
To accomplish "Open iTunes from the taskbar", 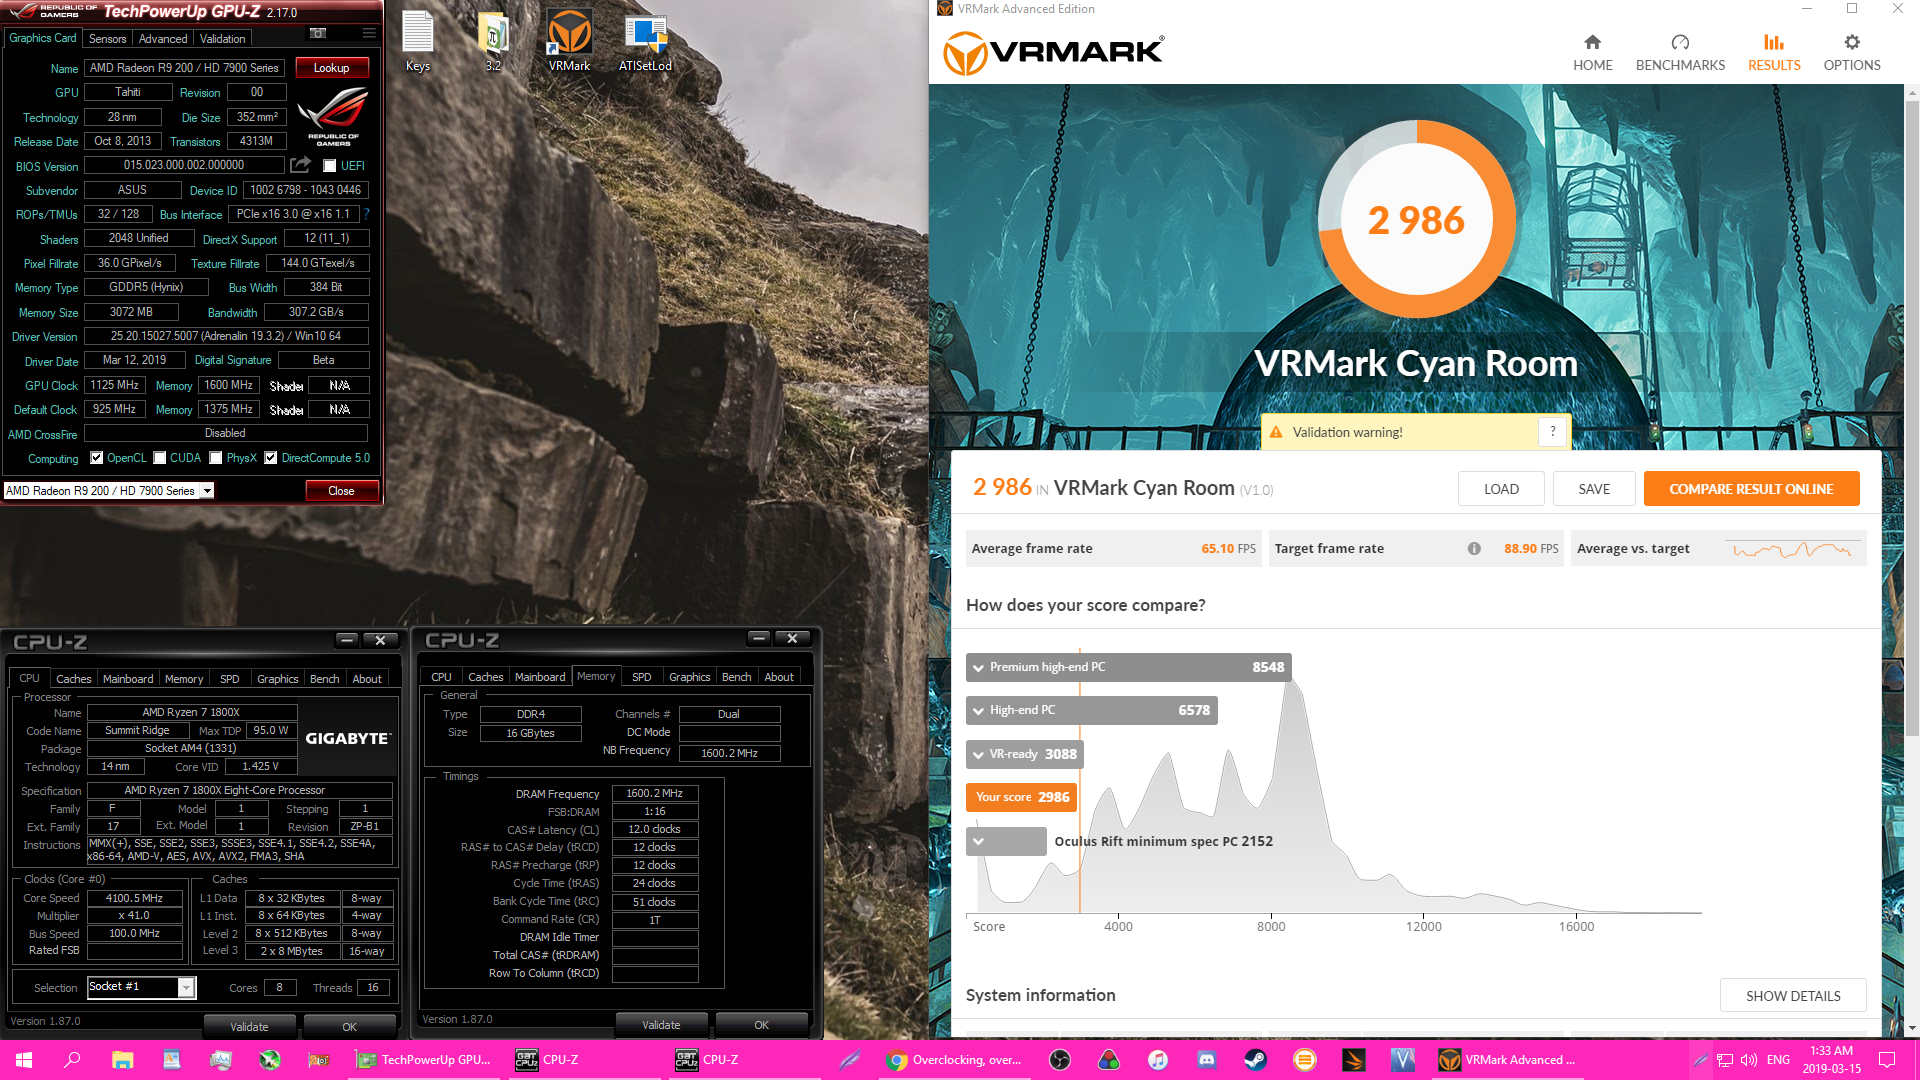I will click(1158, 1060).
